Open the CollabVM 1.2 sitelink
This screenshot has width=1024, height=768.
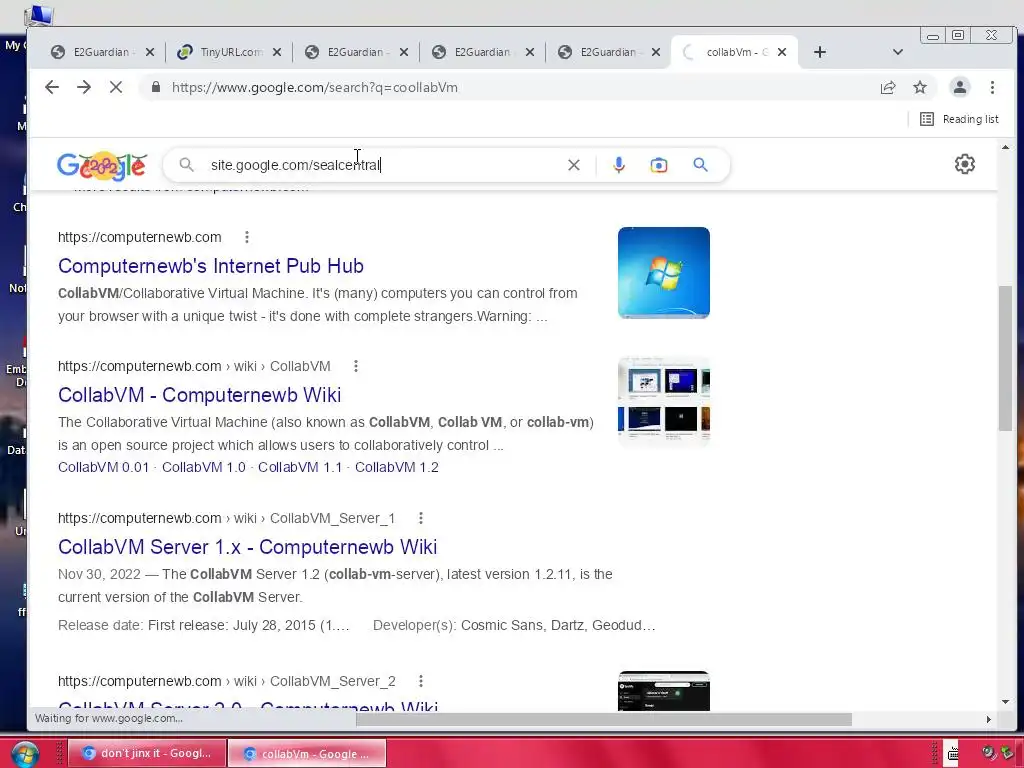click(x=396, y=467)
